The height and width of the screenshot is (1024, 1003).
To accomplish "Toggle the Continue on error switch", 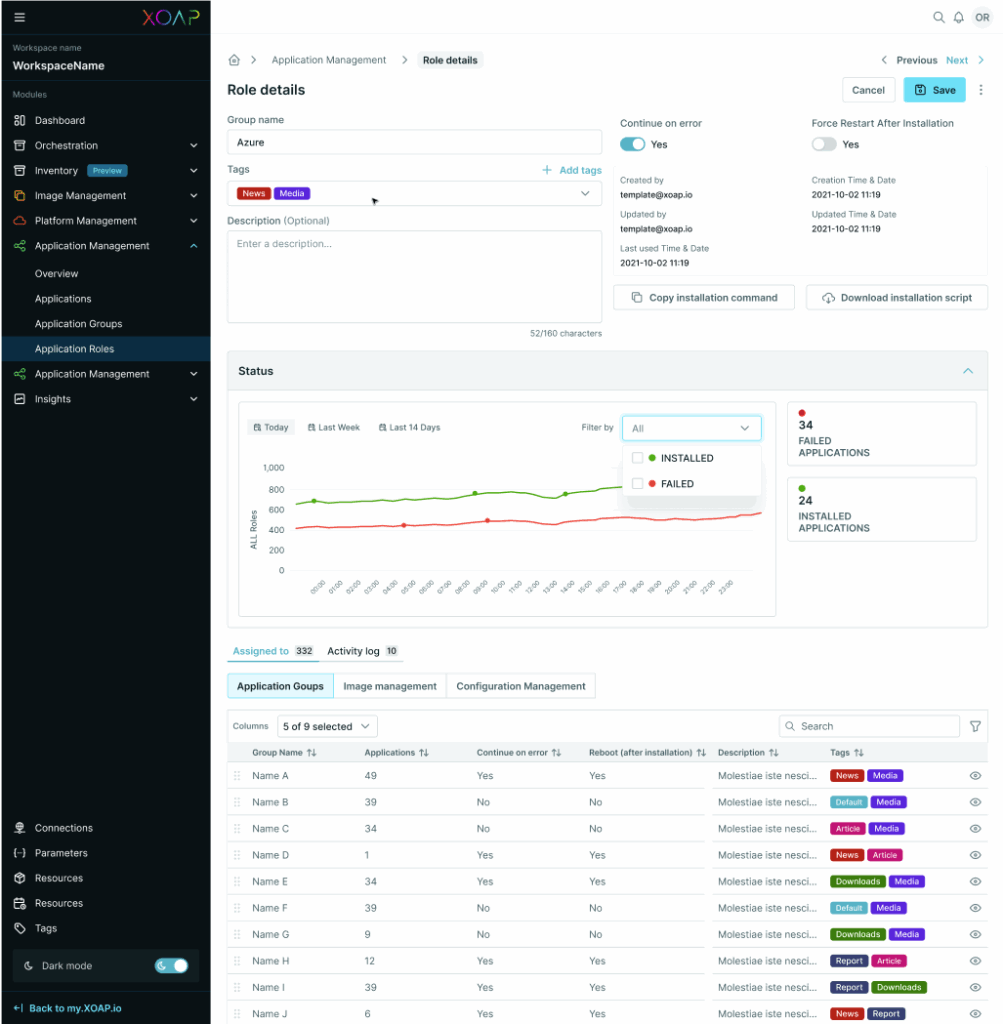I will point(632,144).
